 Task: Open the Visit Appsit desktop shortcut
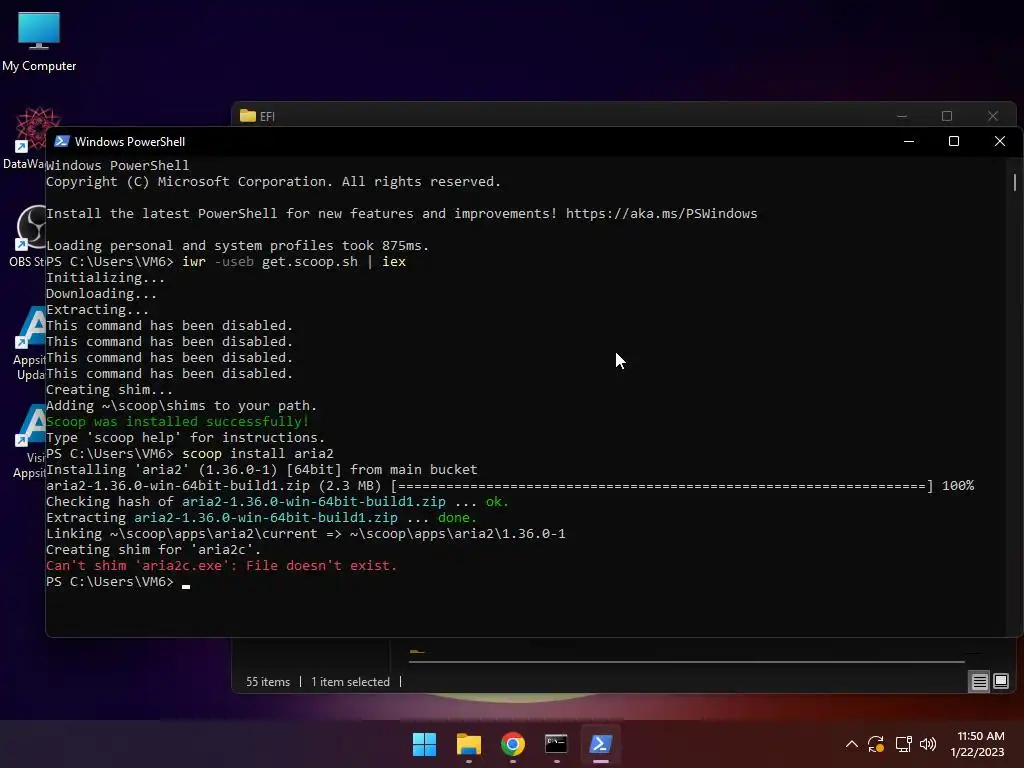(29, 441)
